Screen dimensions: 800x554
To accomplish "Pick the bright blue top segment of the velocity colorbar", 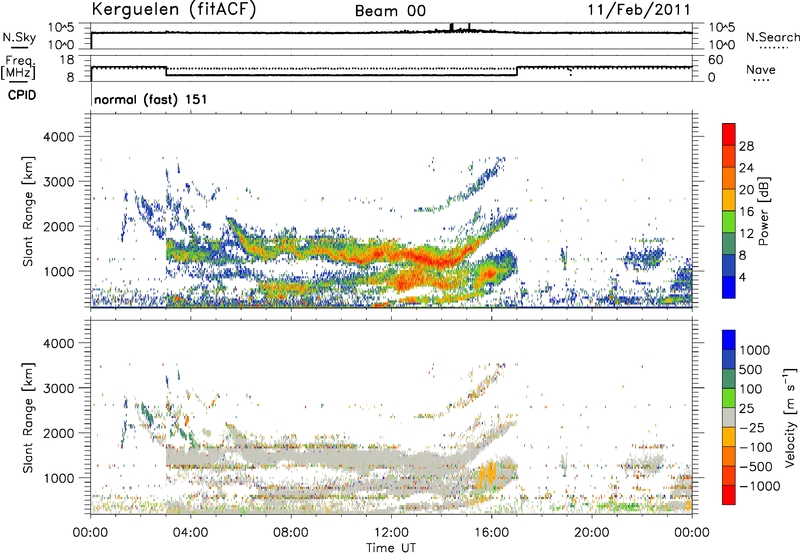I will tap(729, 340).
